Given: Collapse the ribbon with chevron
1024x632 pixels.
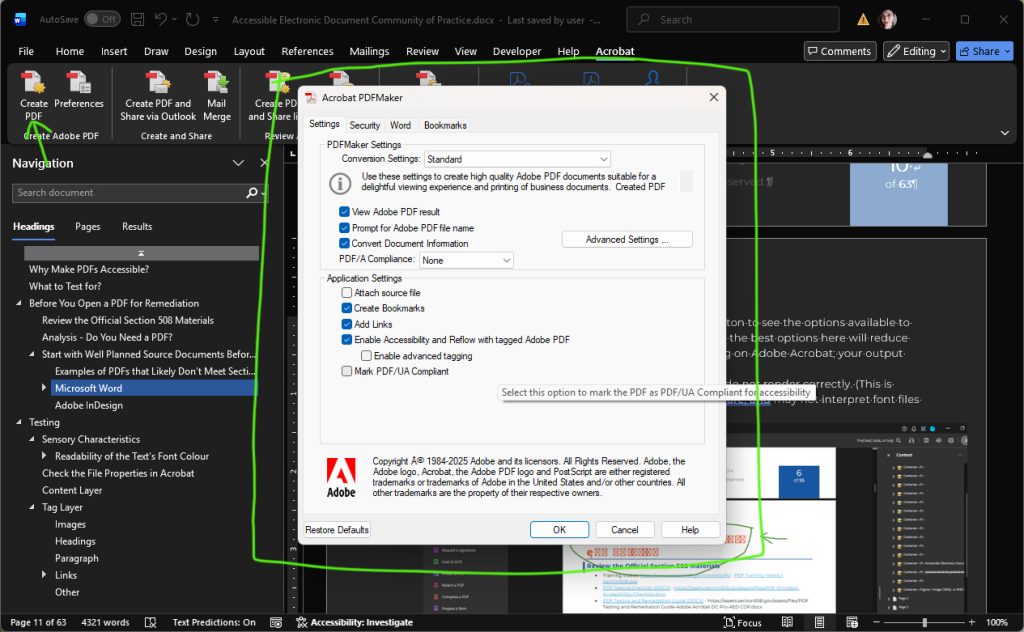Looking at the screenshot, I should pos(1004,133).
